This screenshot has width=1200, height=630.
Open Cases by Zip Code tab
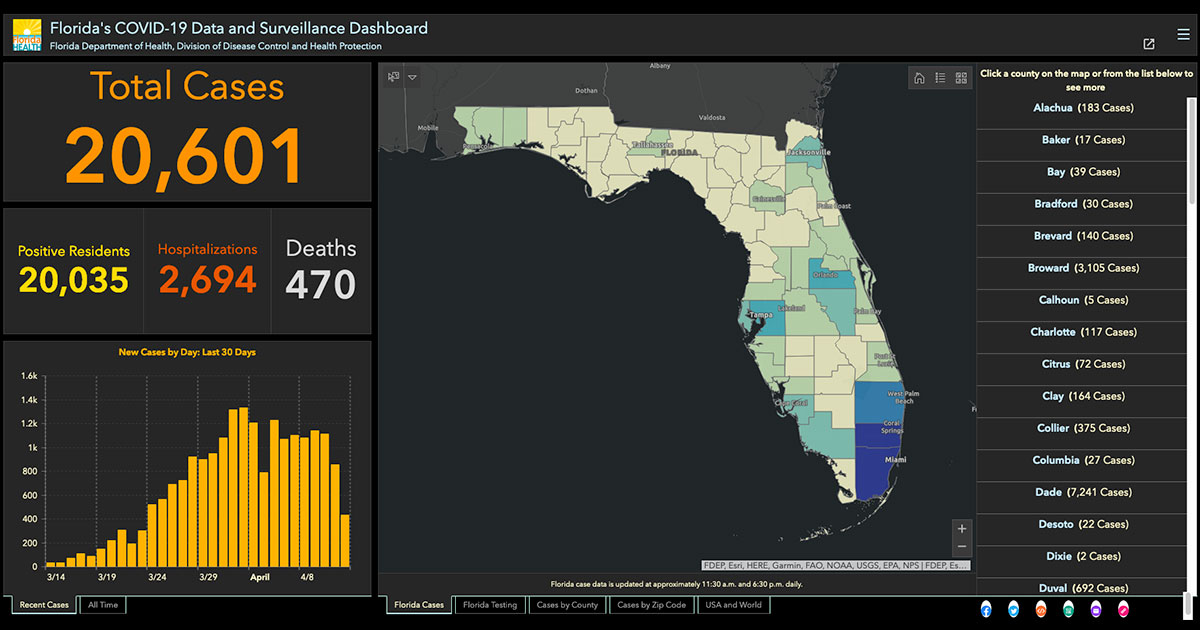tap(651, 605)
